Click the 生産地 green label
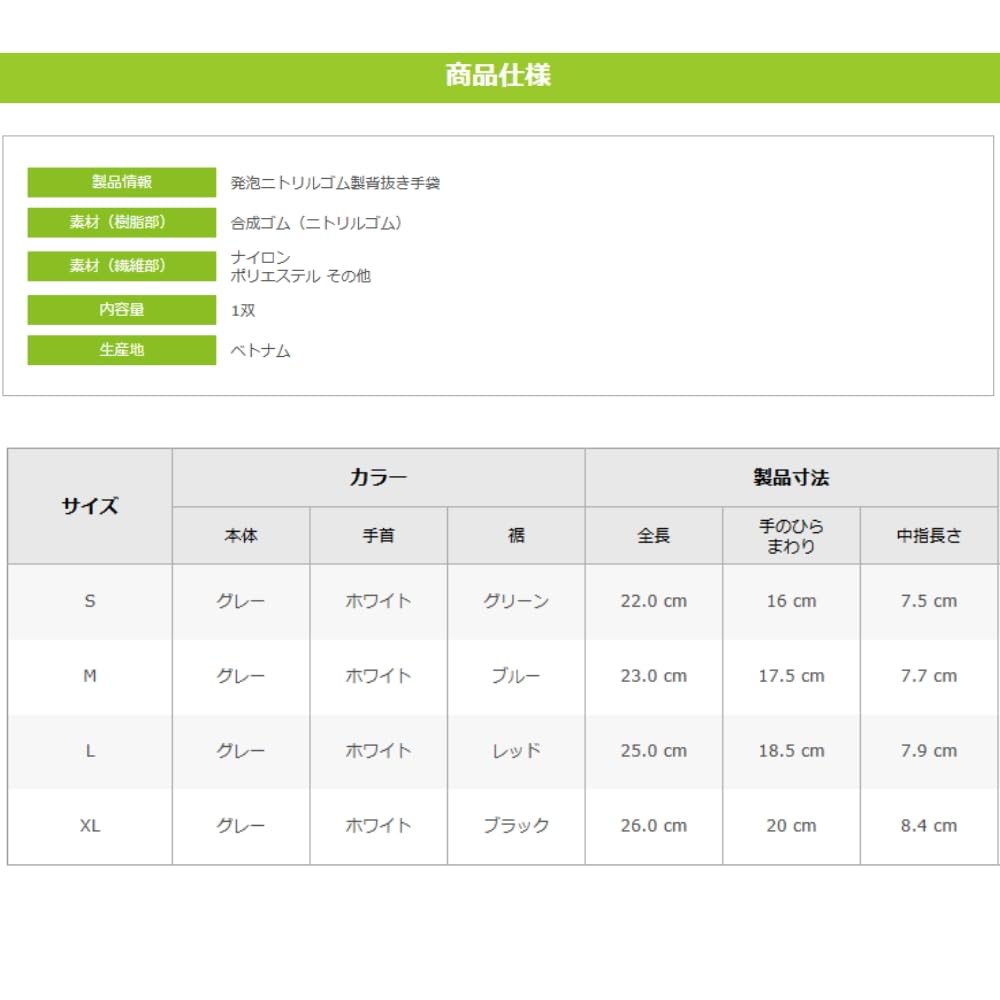The width and height of the screenshot is (1000, 1000). click(x=121, y=351)
